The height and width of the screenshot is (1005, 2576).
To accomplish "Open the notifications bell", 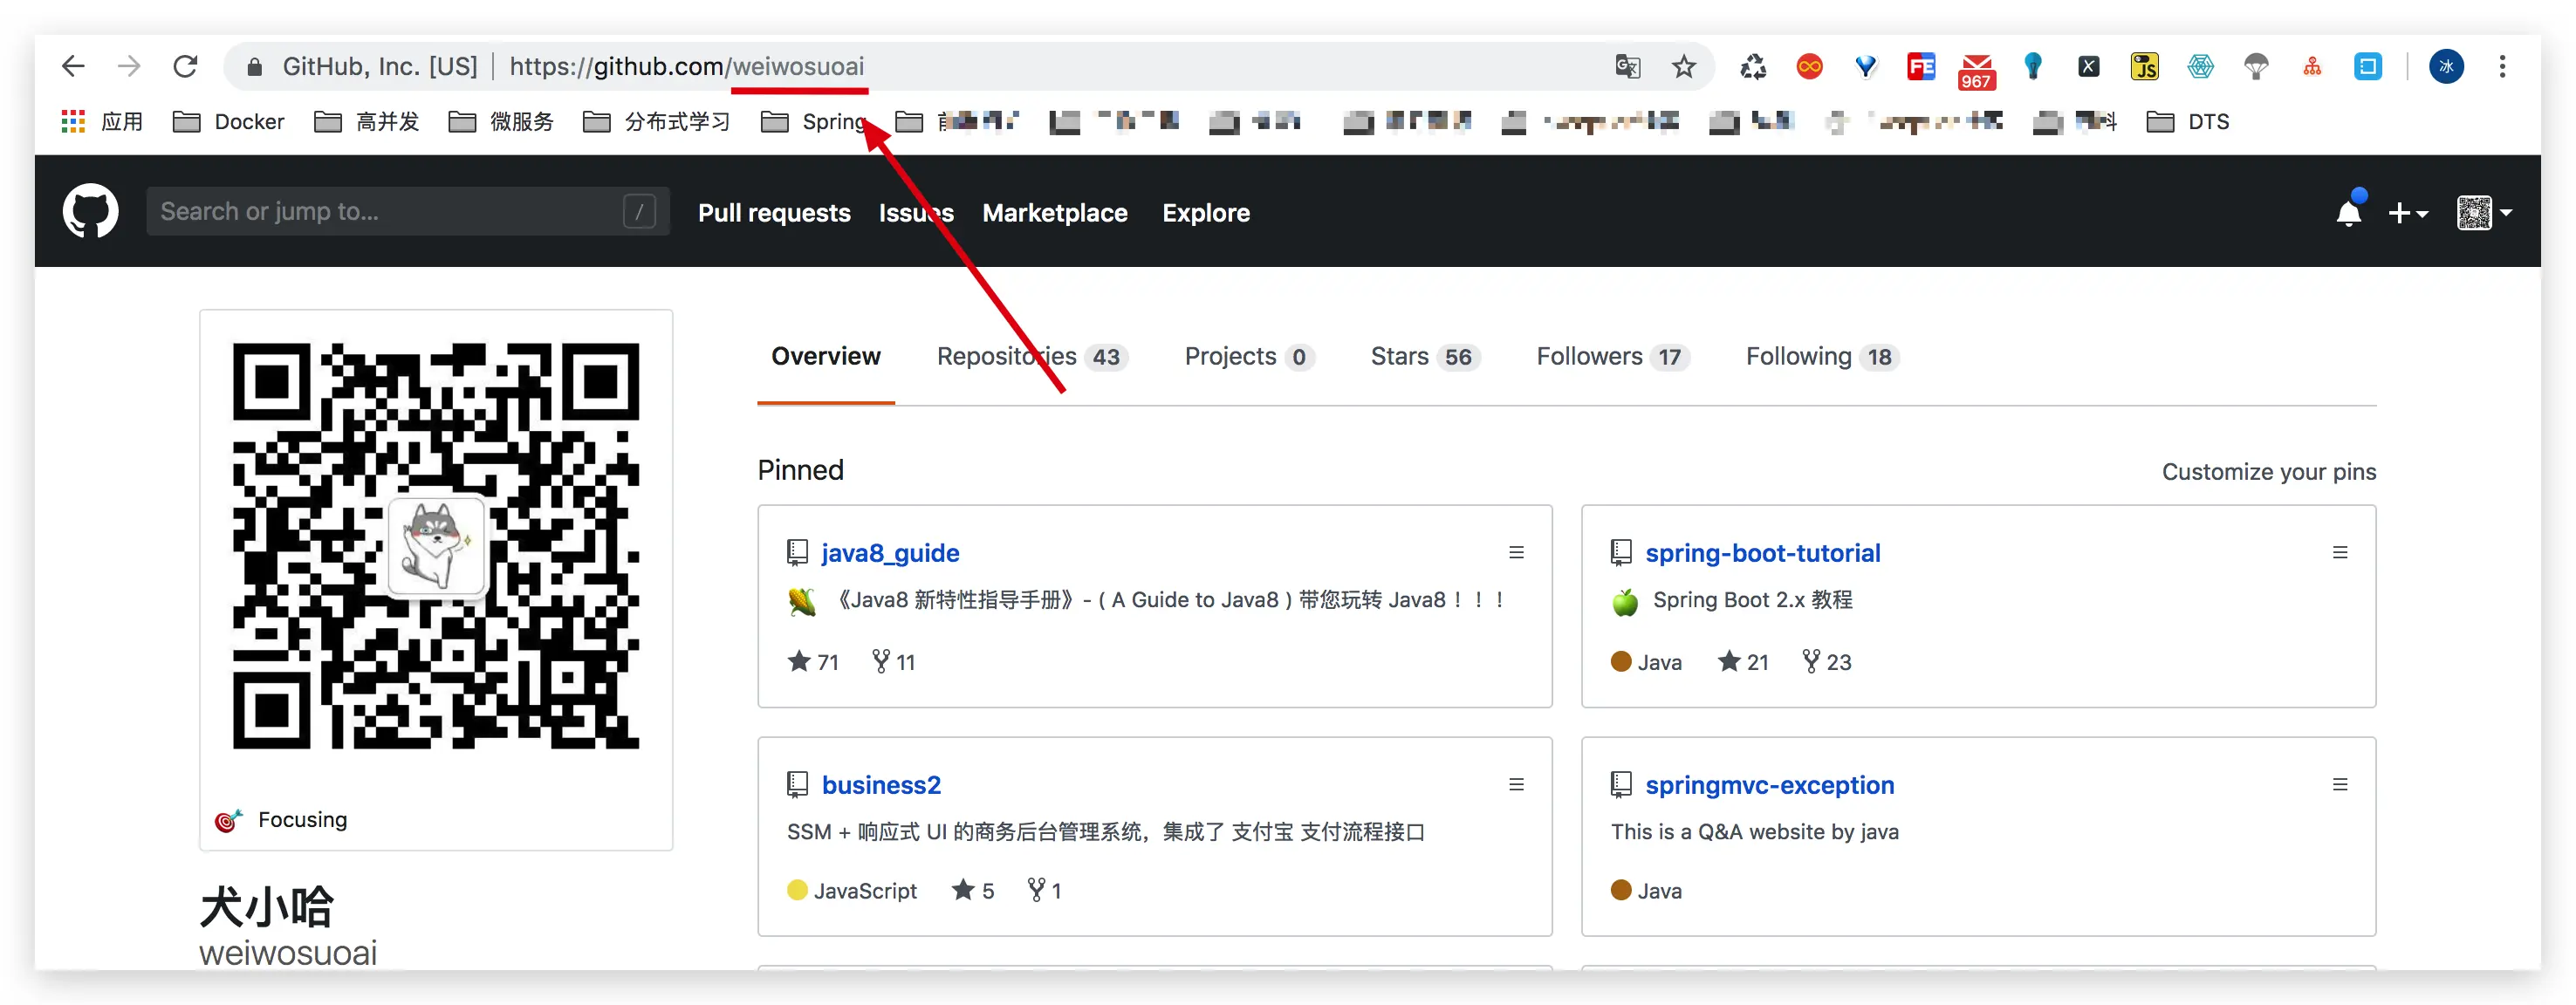I will pyautogui.click(x=2349, y=212).
